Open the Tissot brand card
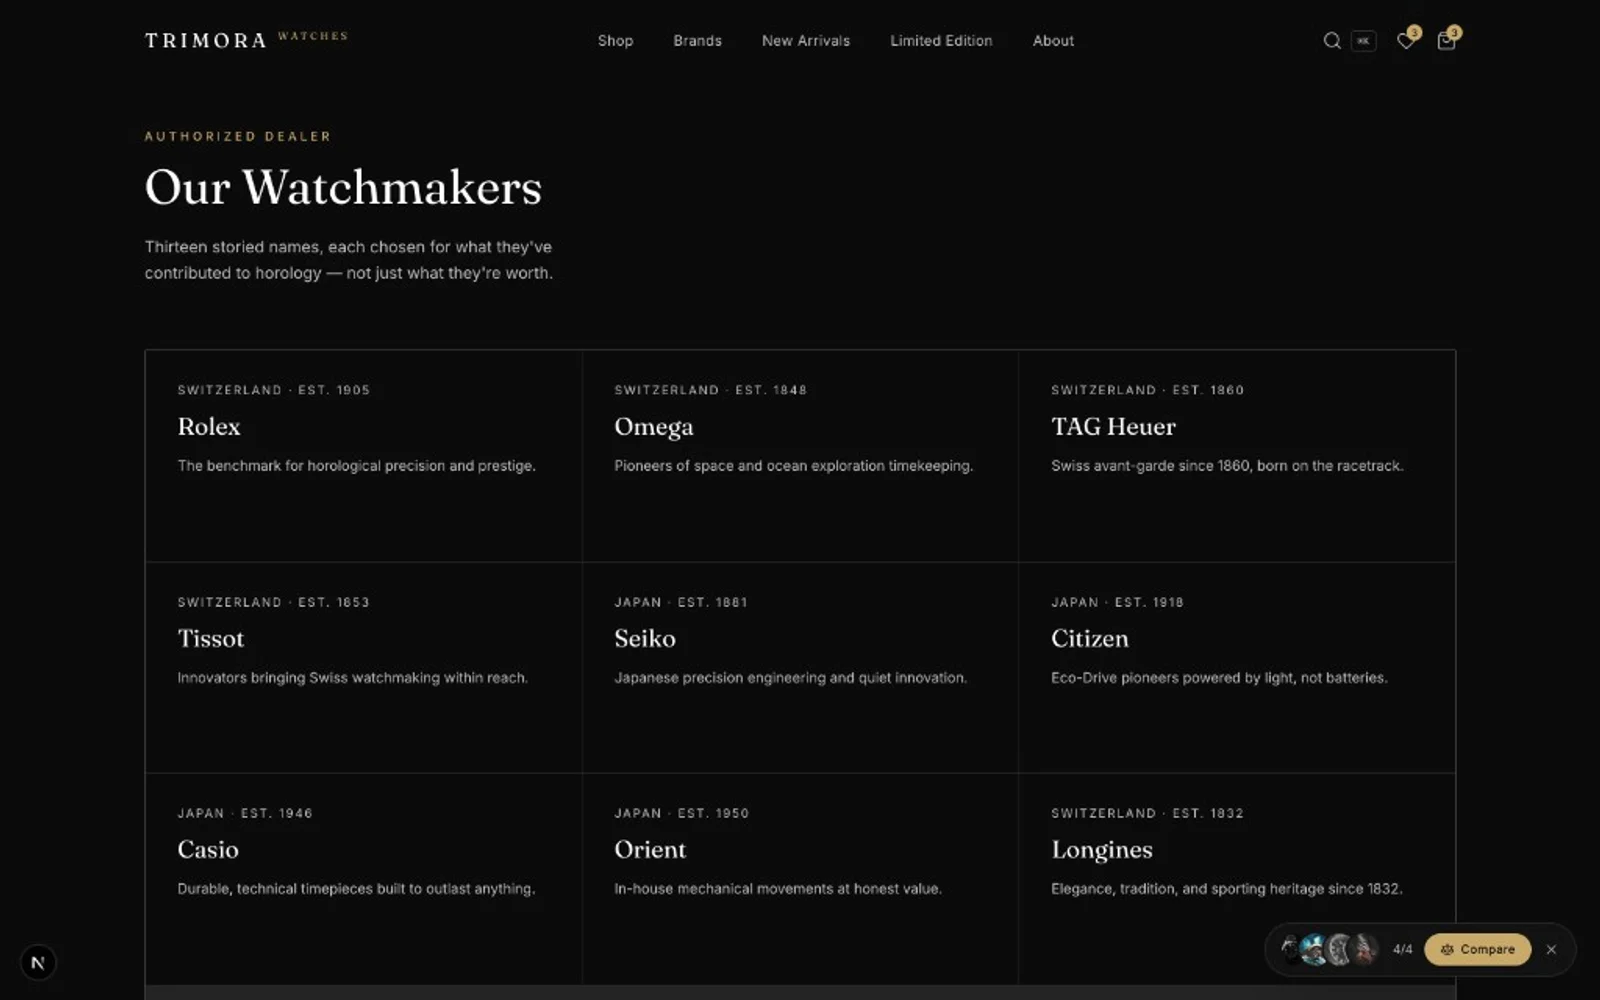The height and width of the screenshot is (1000, 1600). point(364,668)
